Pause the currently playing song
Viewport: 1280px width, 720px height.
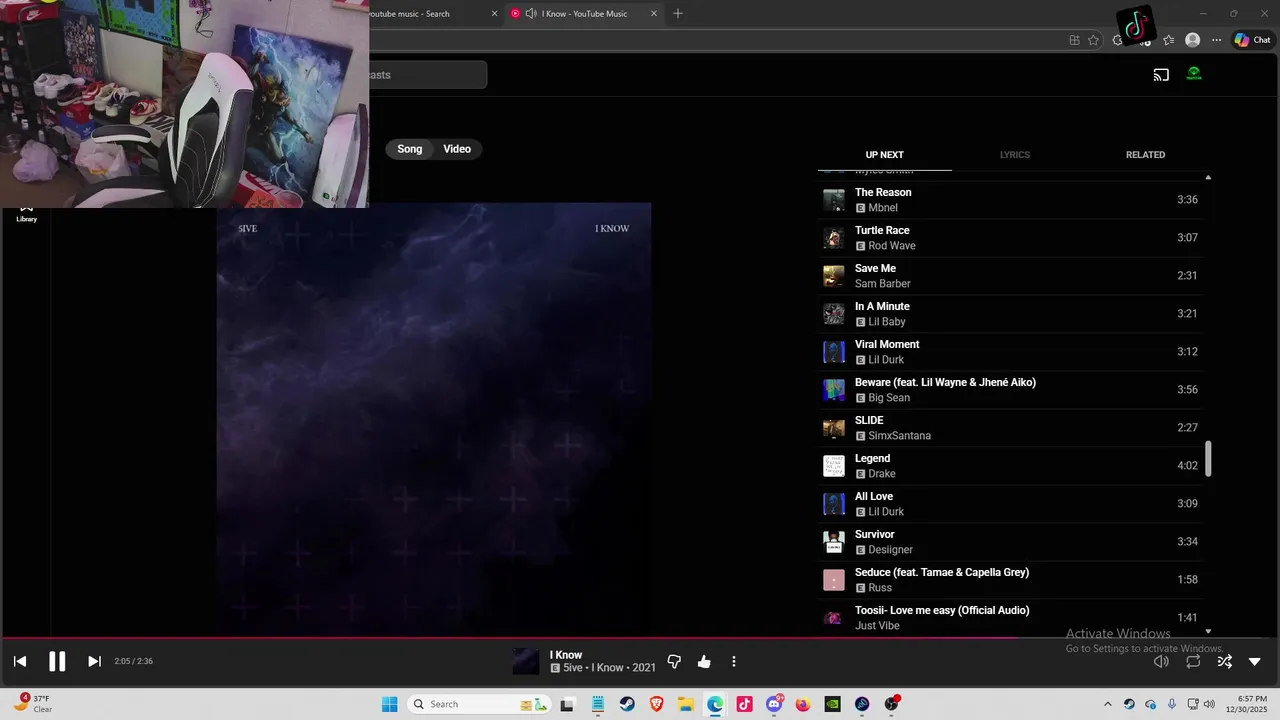[57, 661]
